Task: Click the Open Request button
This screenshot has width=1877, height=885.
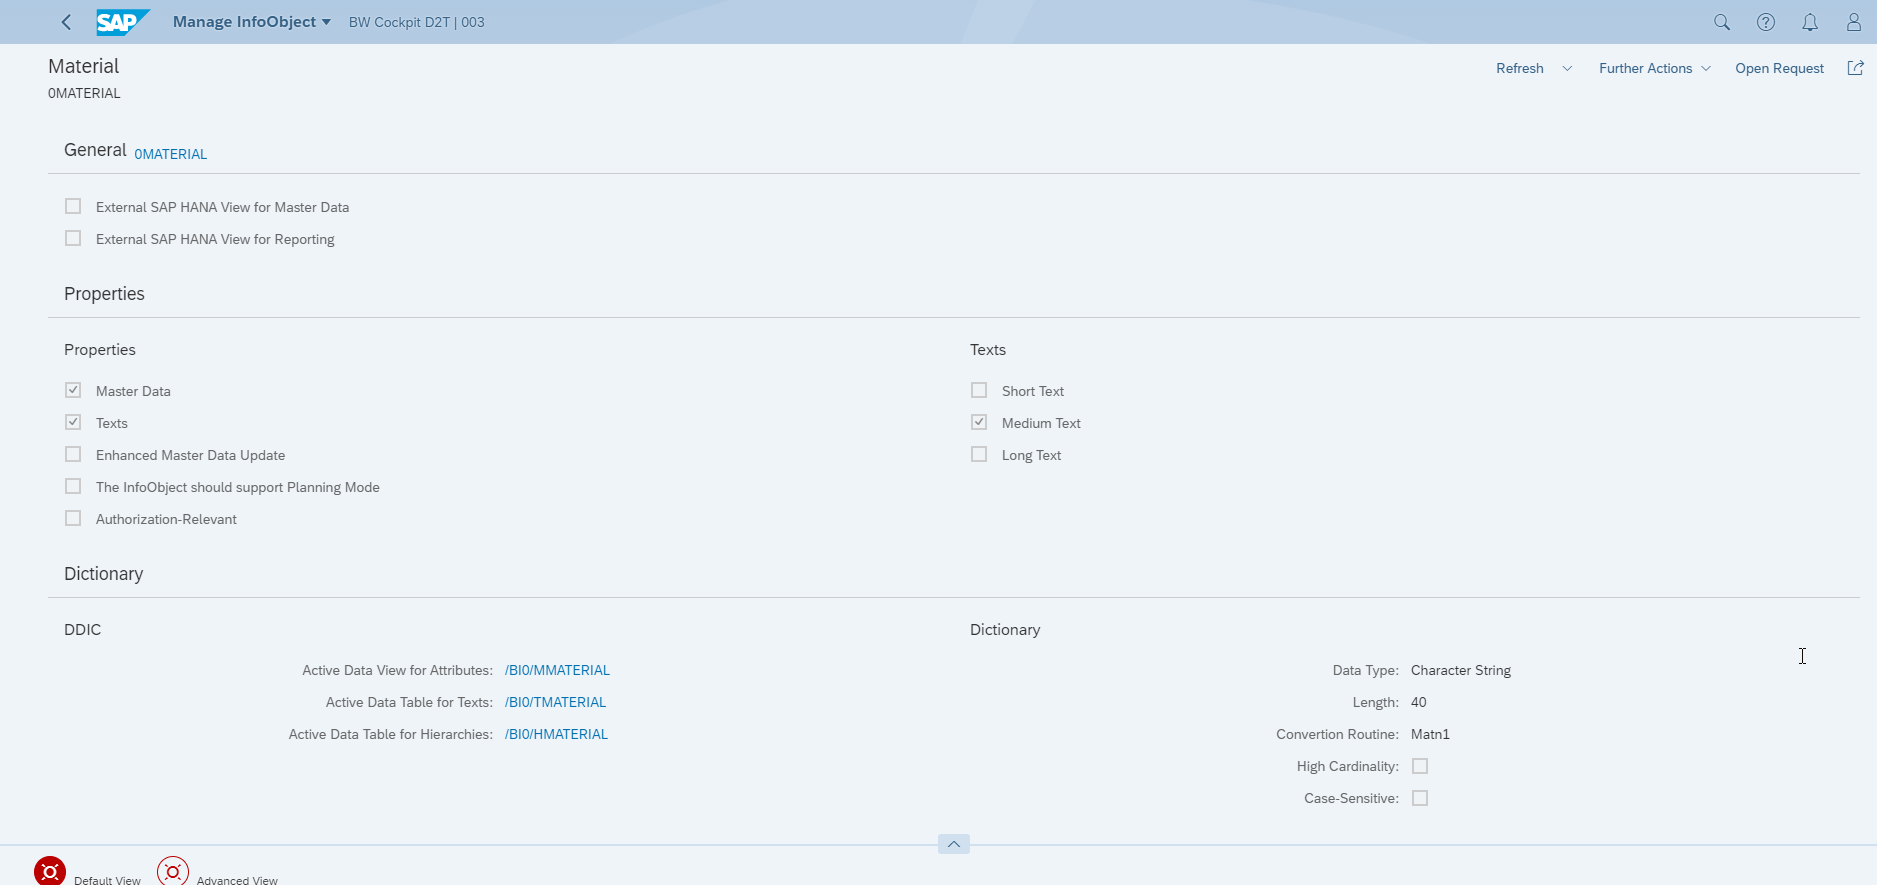Action: (1779, 68)
